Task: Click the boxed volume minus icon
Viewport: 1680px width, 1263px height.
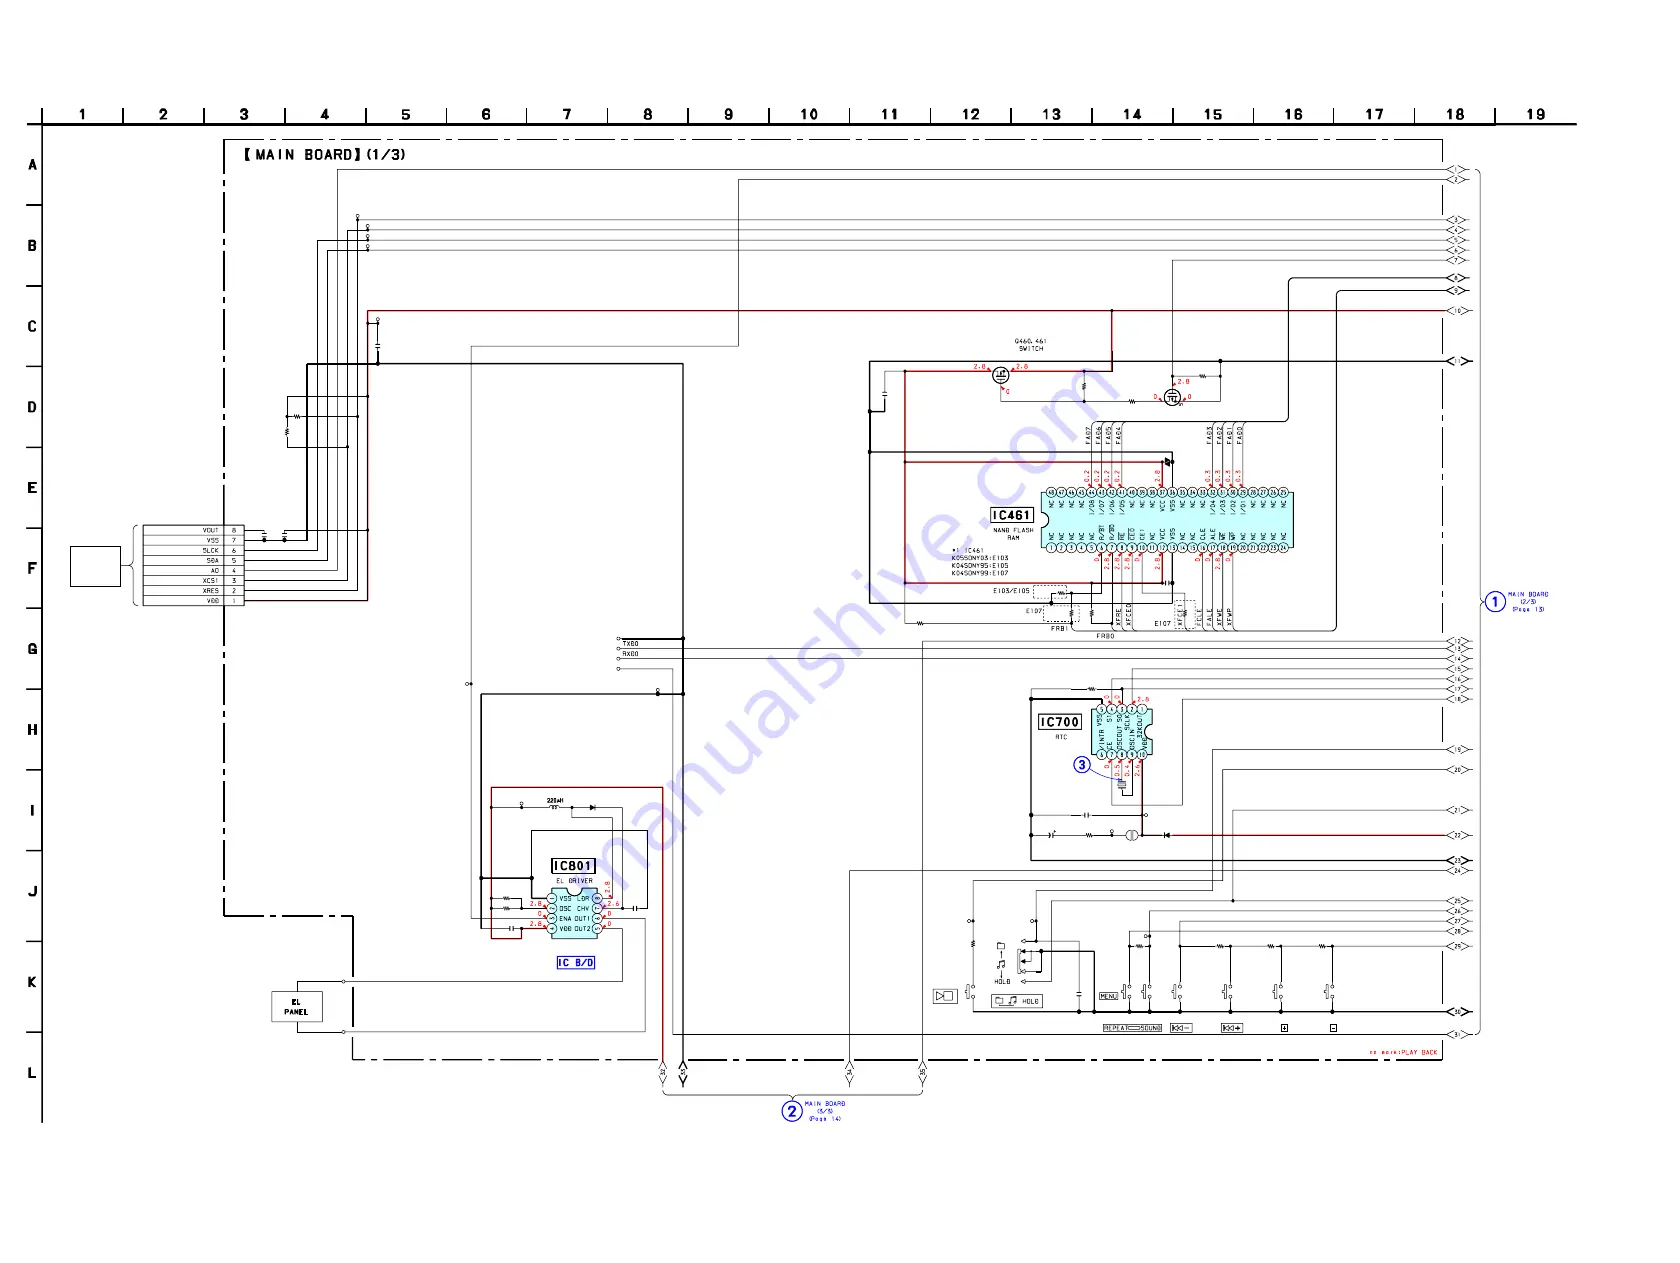Action: (1334, 1028)
